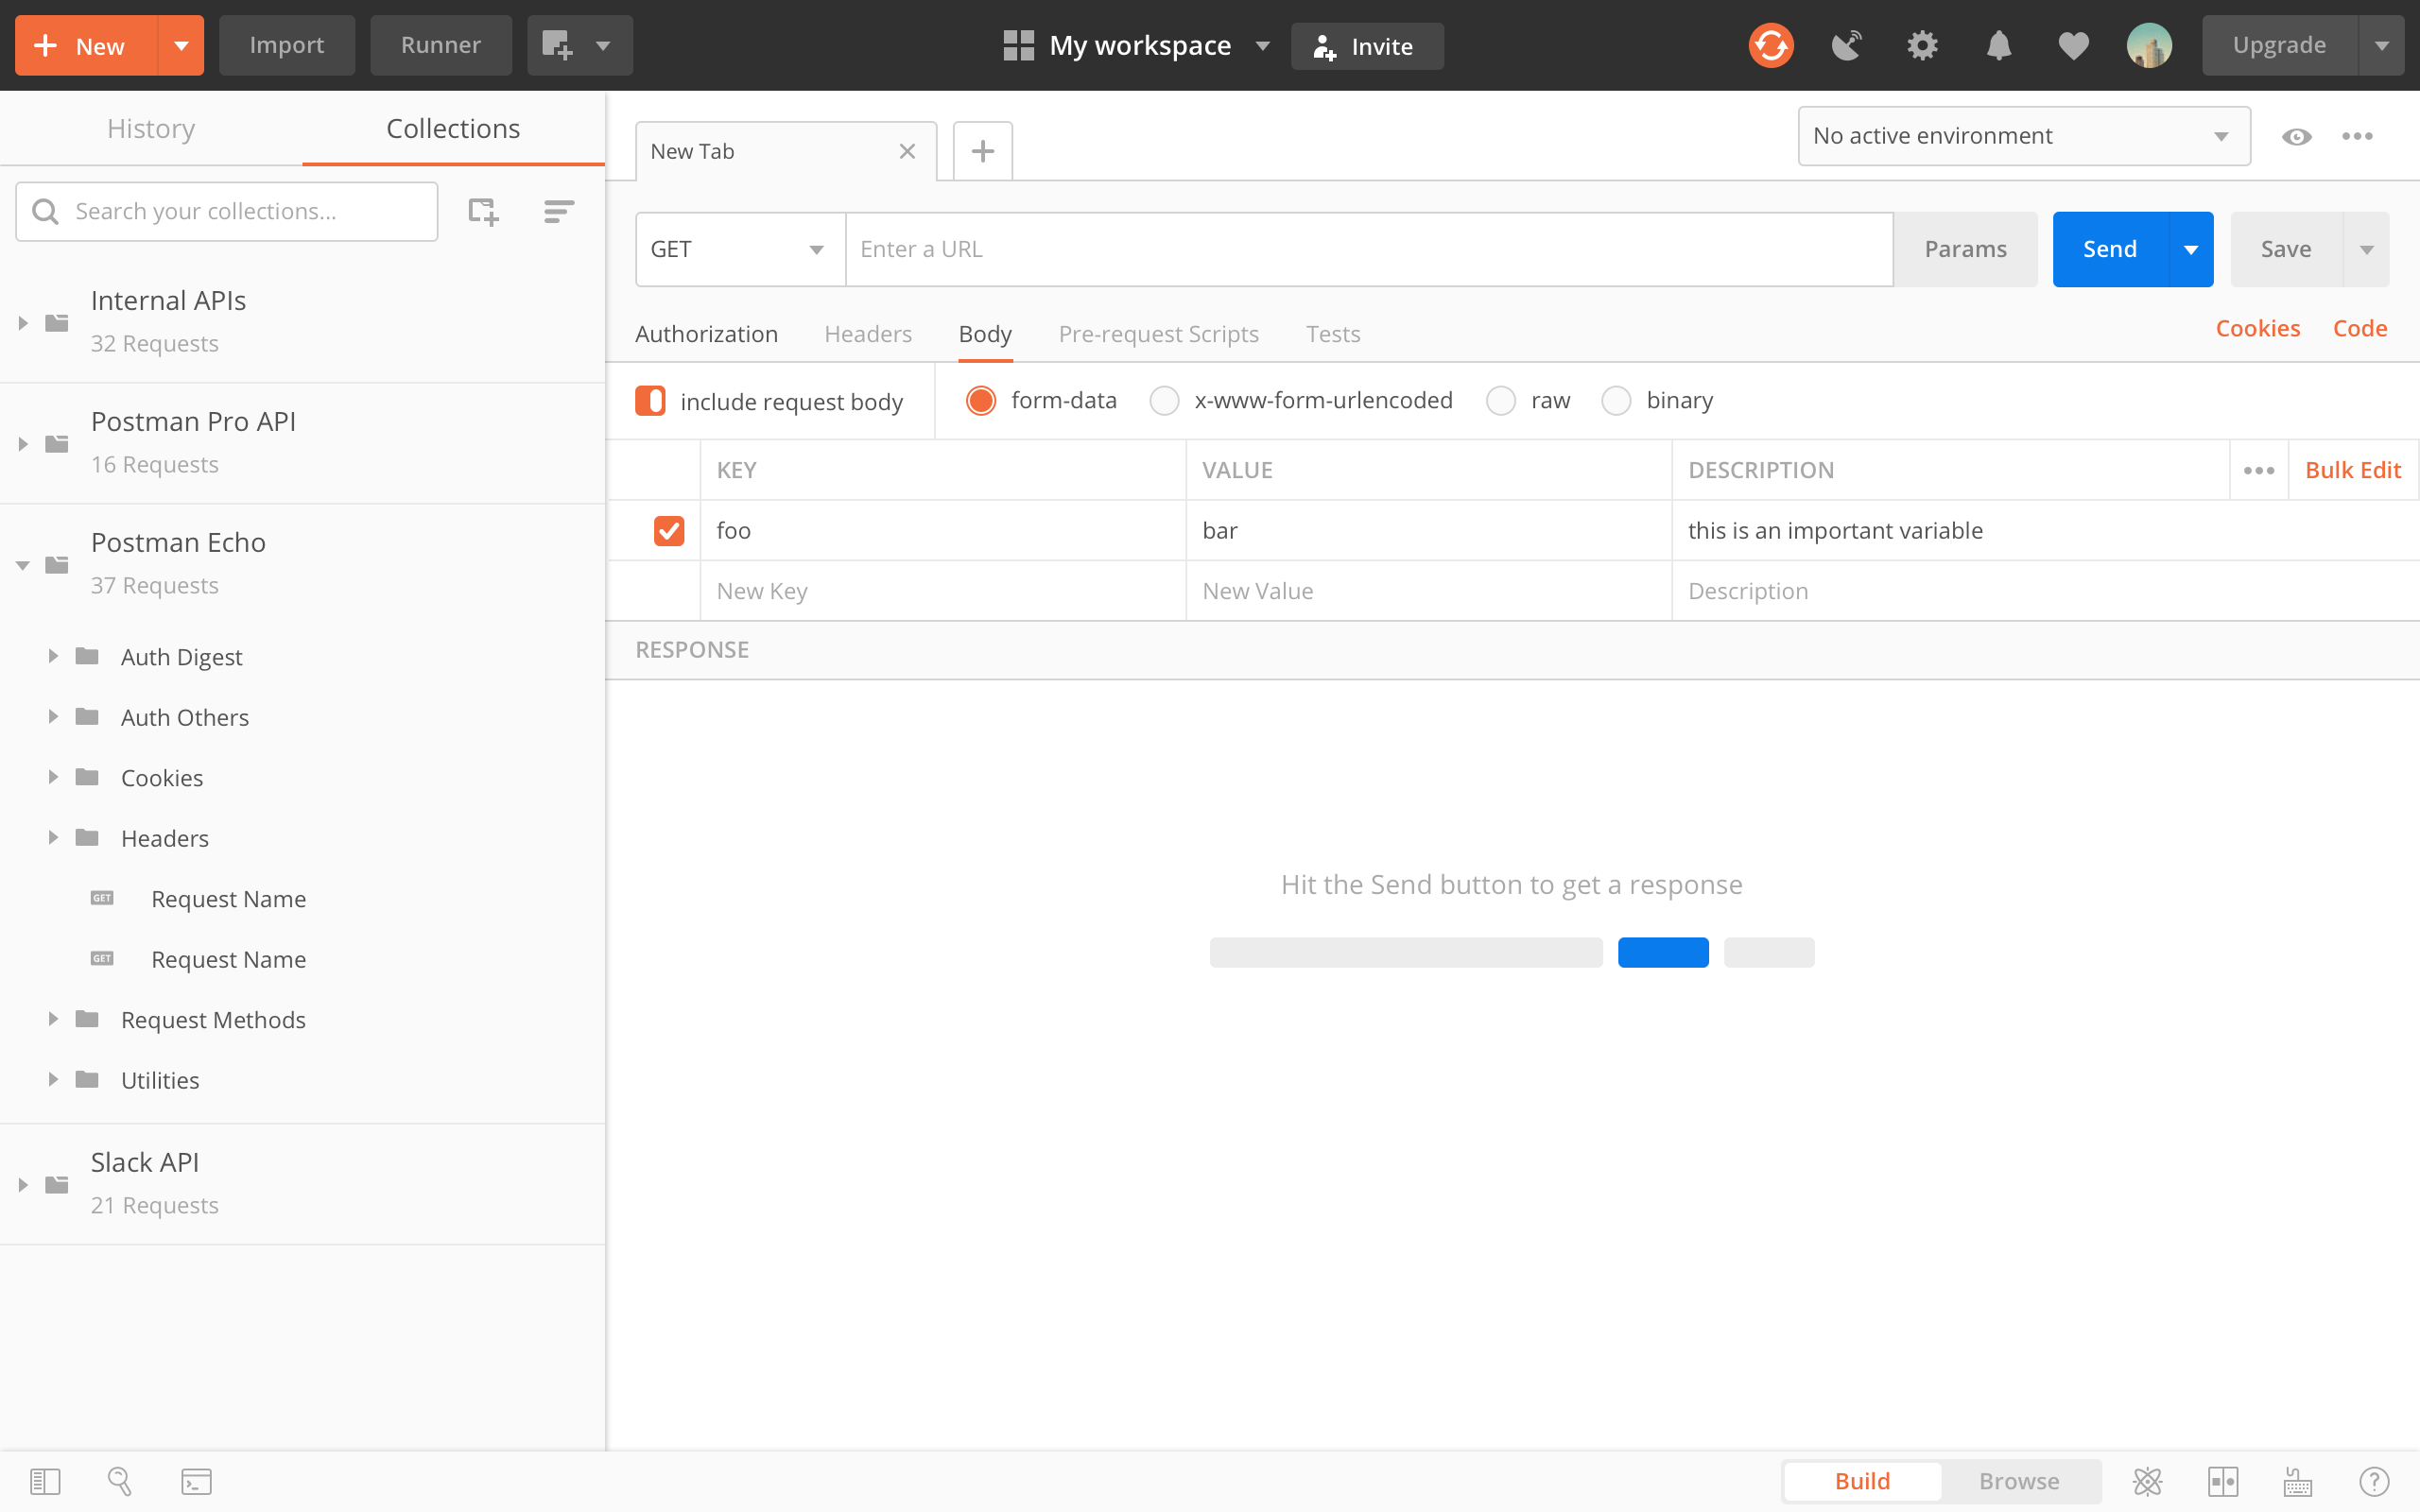Open the Postman console icon

[x=196, y=1481]
